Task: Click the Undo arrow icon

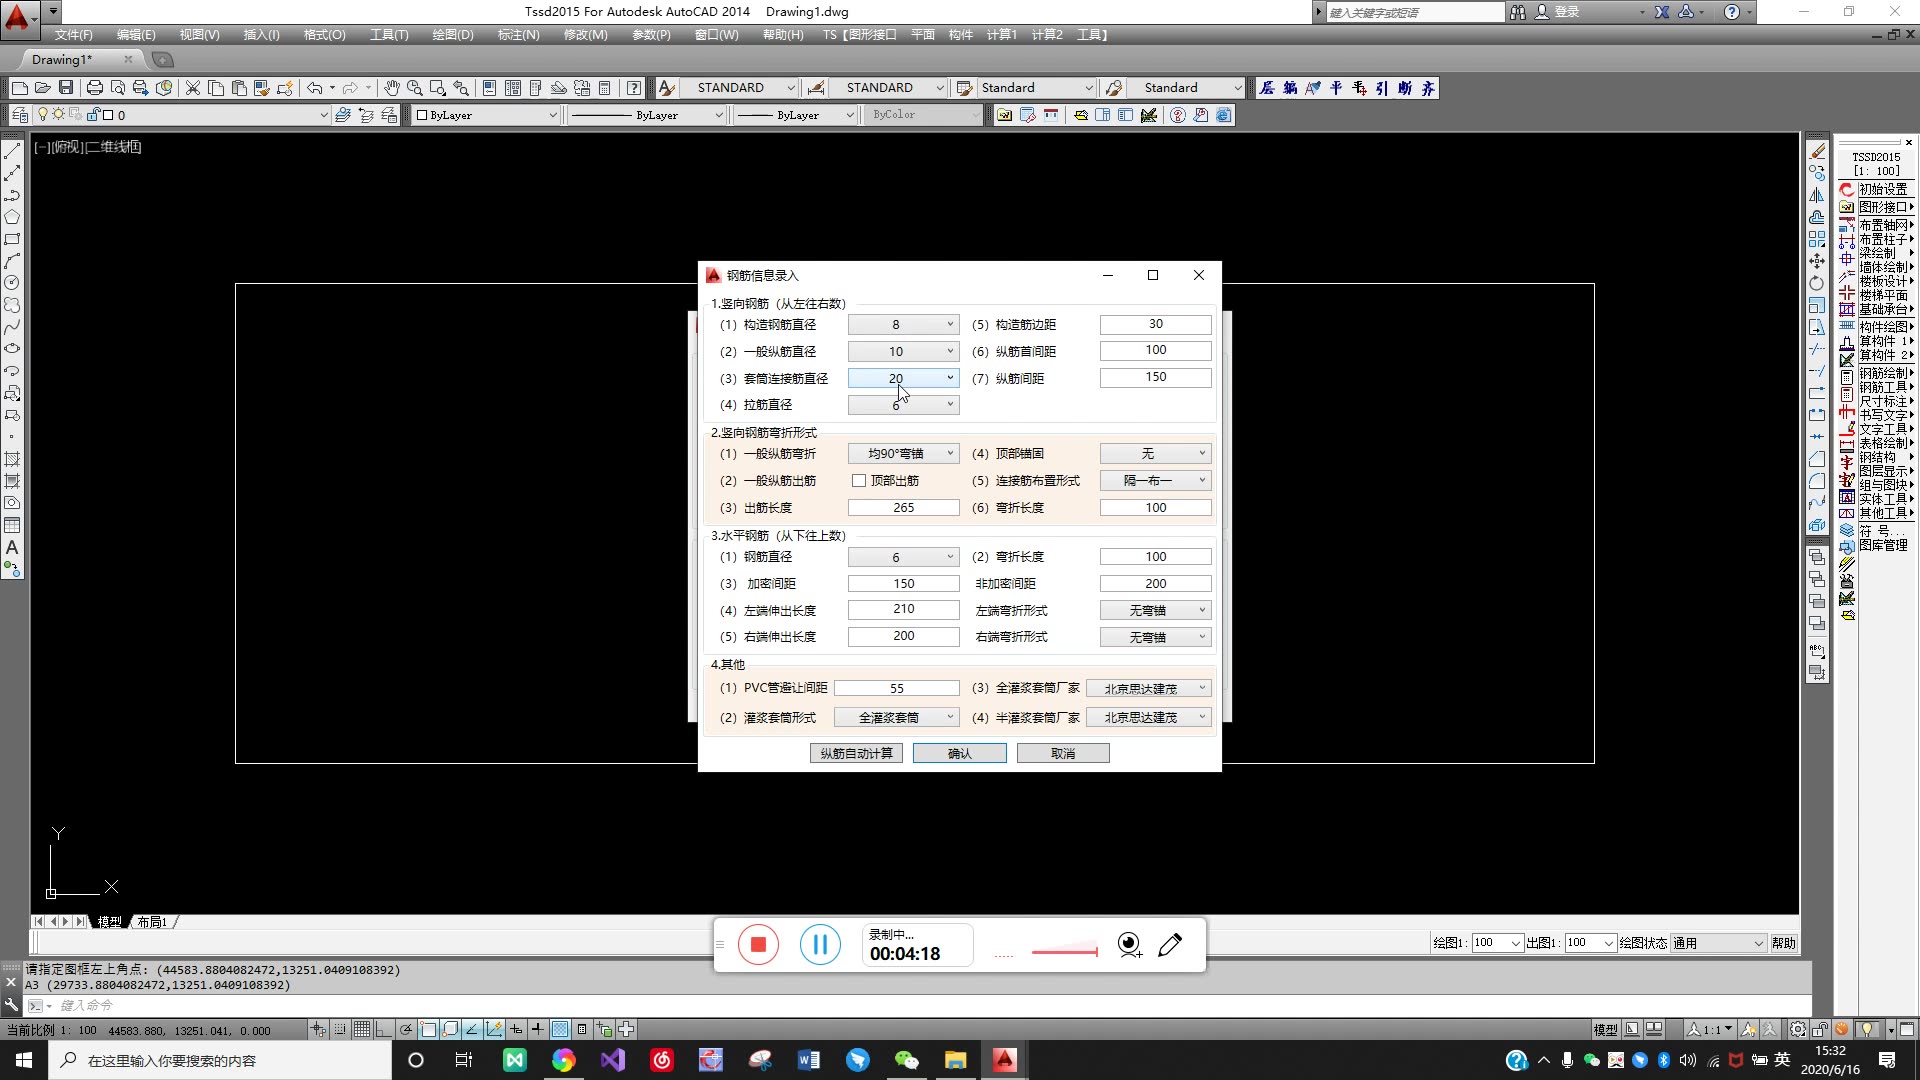Action: click(x=314, y=88)
